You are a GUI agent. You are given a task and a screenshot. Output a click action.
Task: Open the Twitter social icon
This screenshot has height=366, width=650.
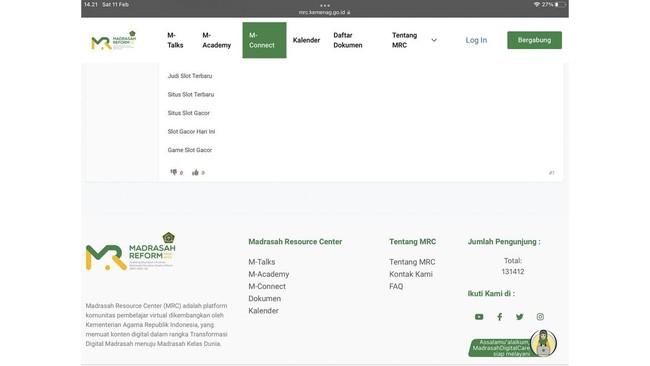(519, 317)
